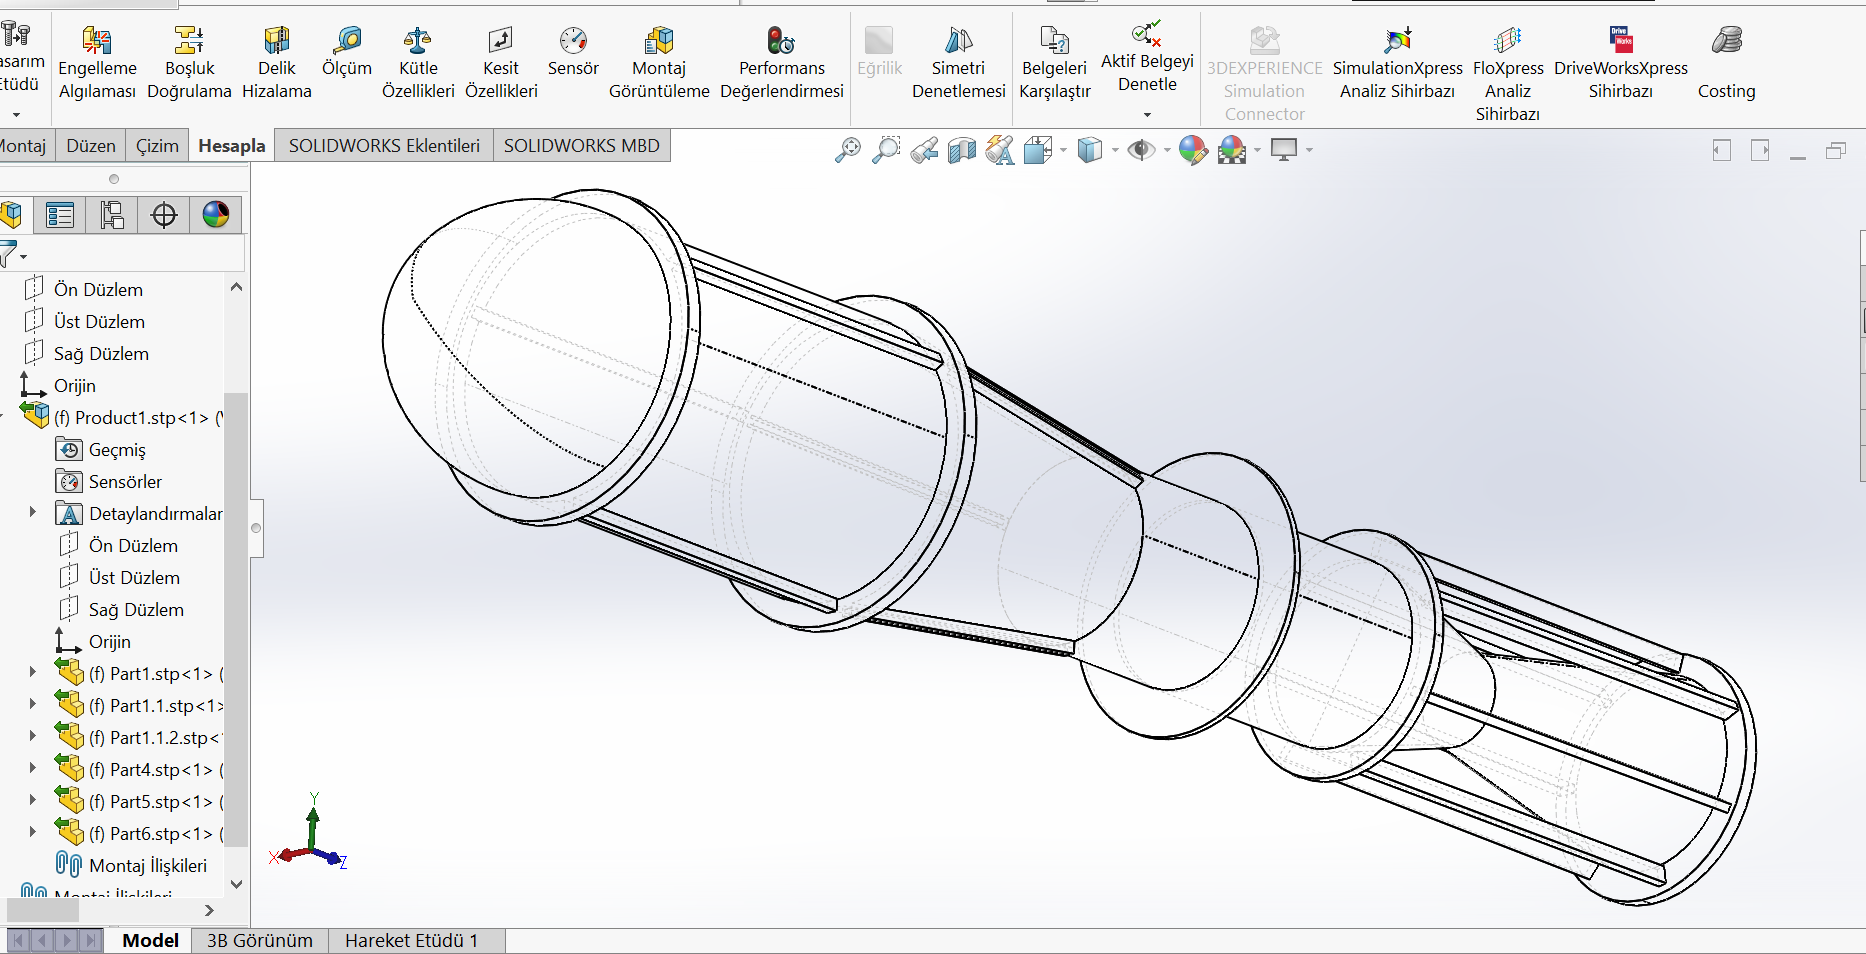The width and height of the screenshot is (1866, 954).
Task: Click the Sensör tool
Action: [573, 52]
